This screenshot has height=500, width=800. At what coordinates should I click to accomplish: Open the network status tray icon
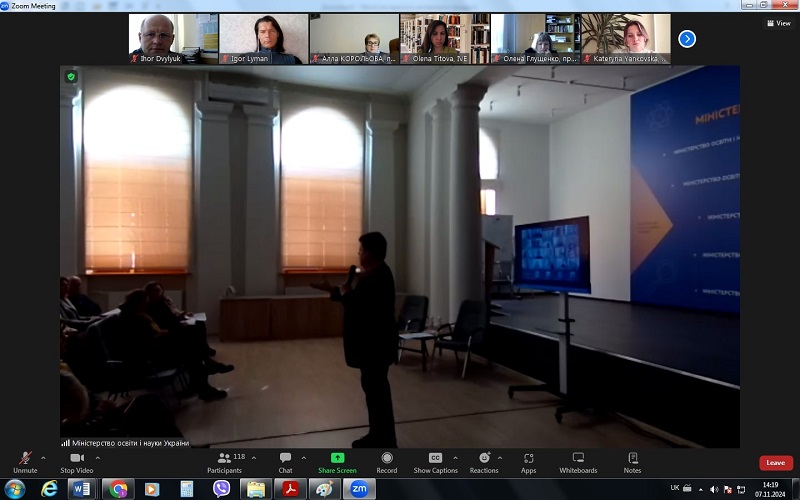click(x=741, y=489)
